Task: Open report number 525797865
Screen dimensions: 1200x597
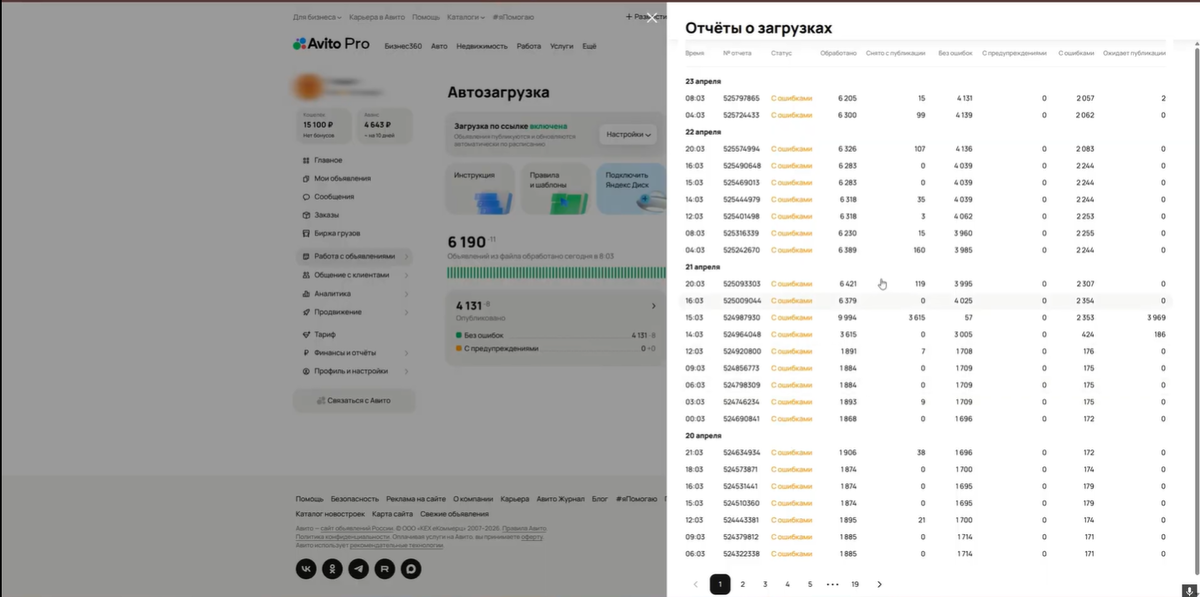Action: 741,98
